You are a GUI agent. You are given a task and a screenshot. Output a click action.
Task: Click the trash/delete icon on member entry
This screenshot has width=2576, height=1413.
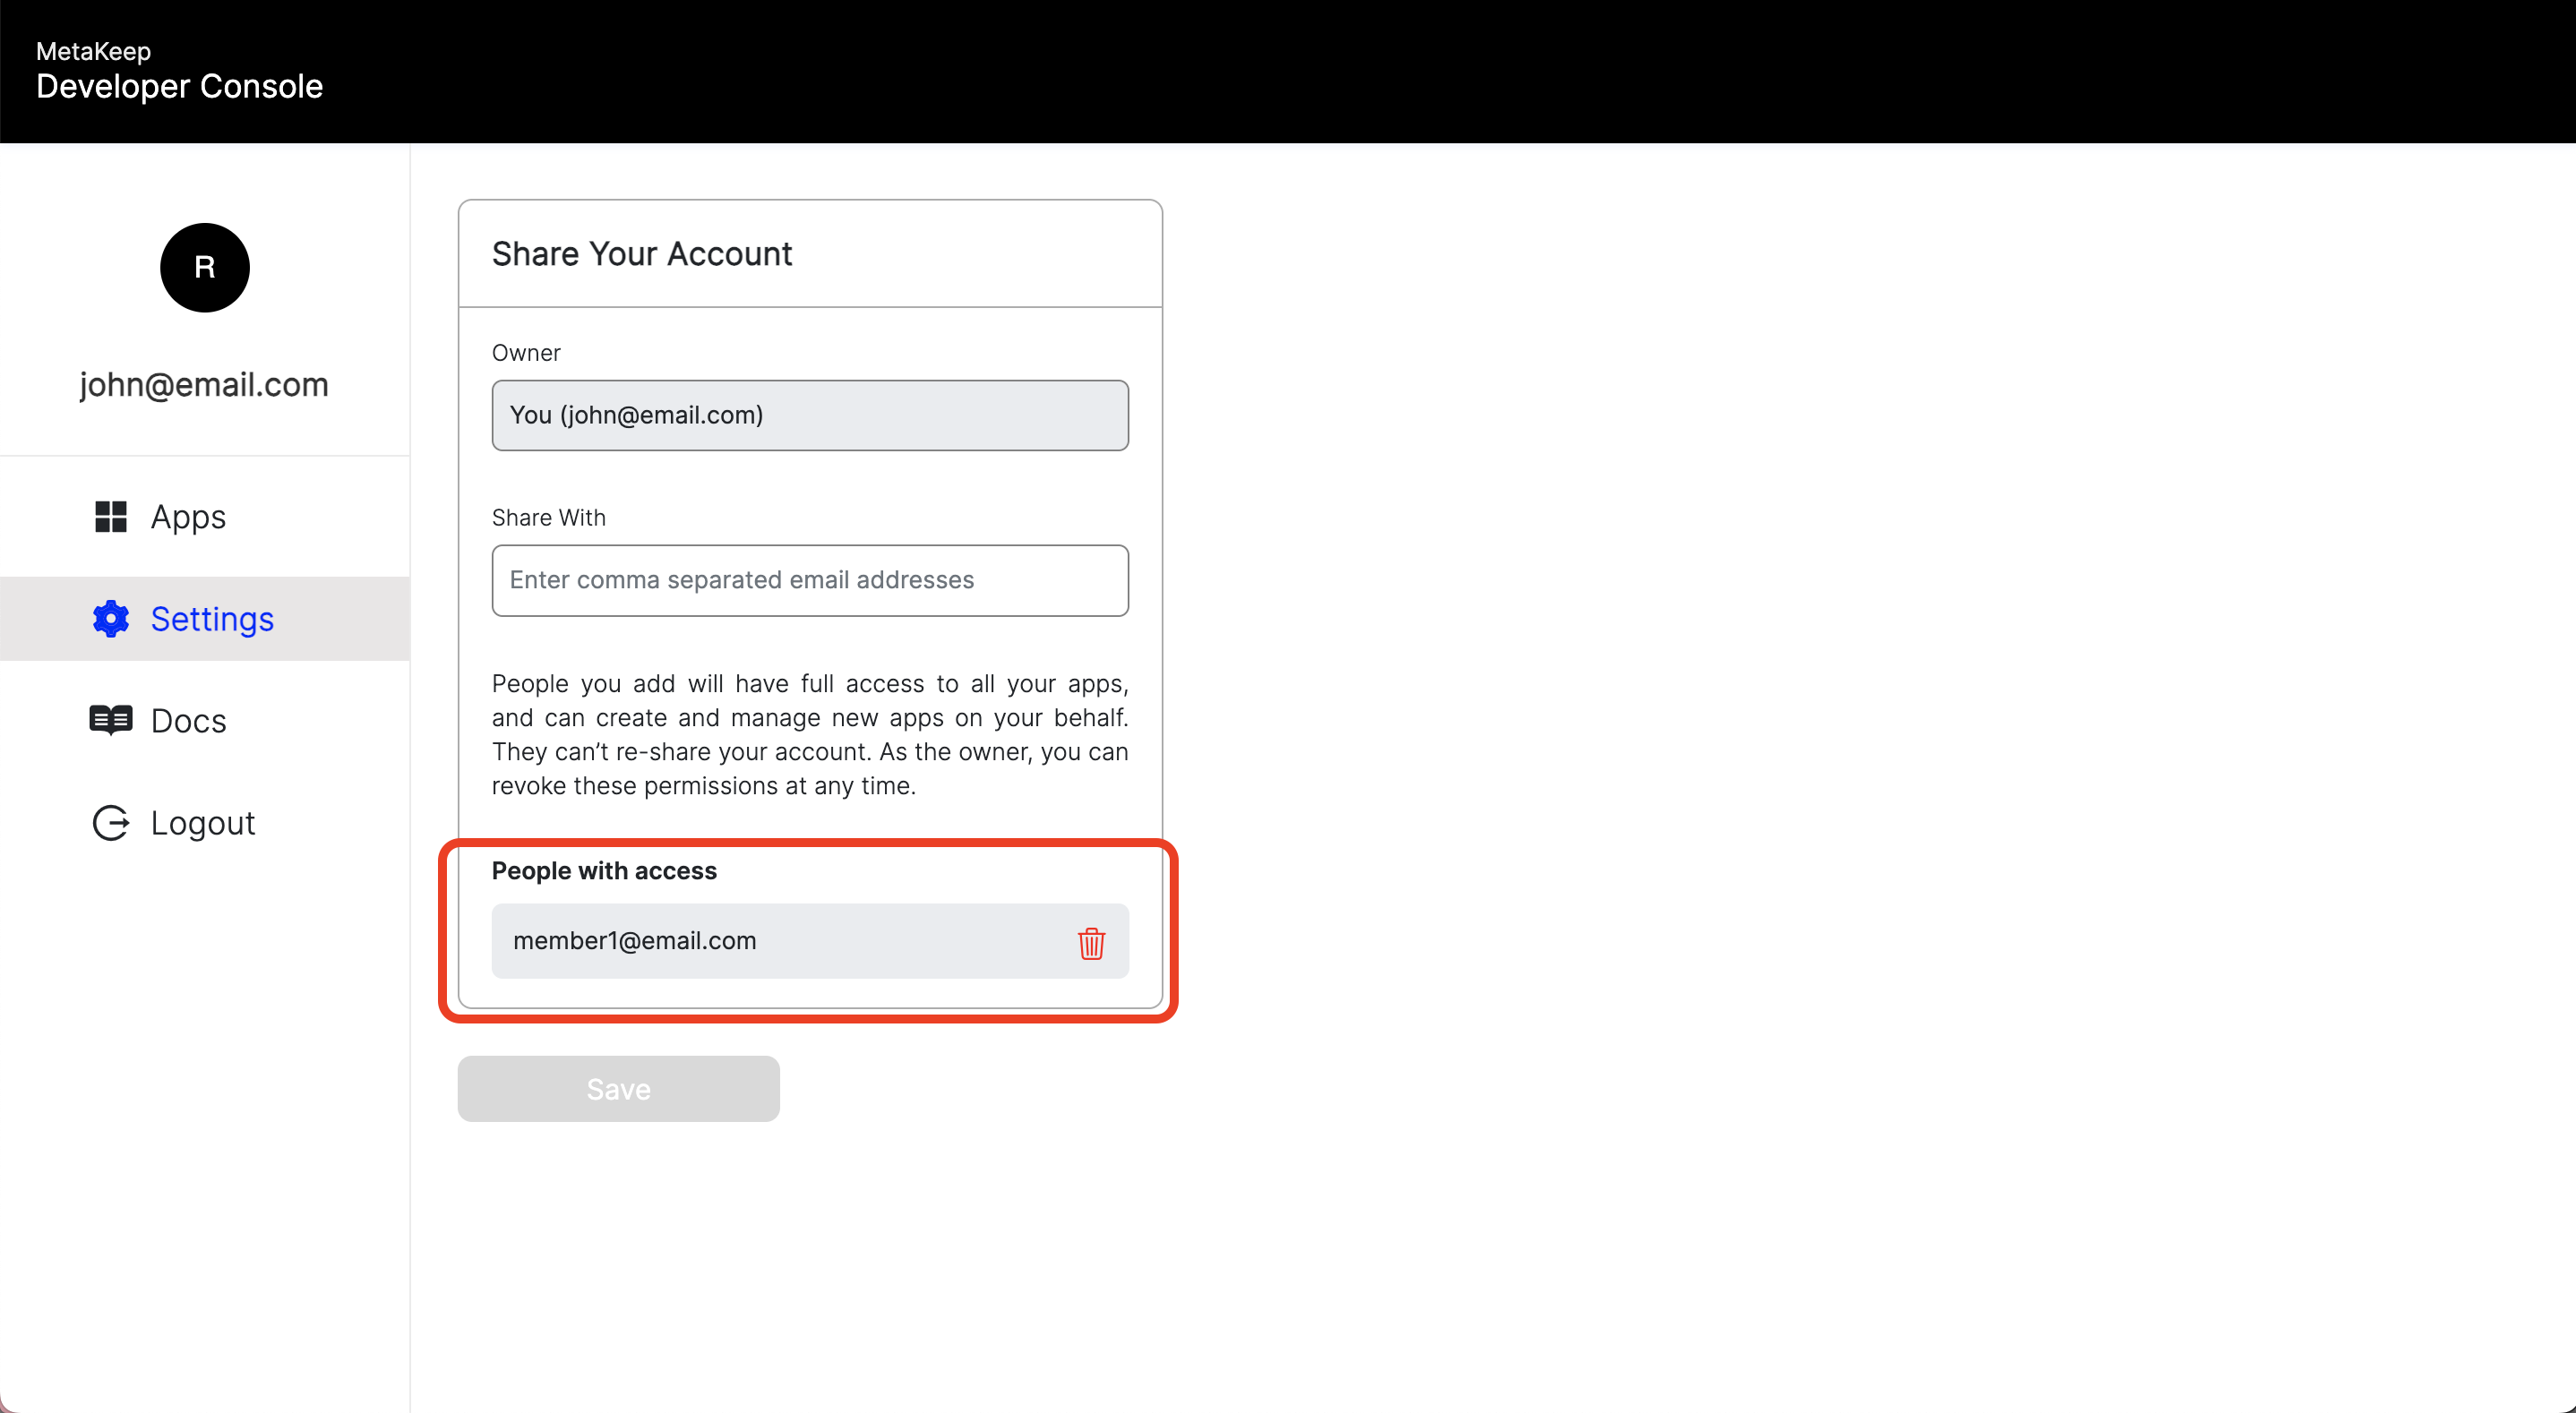click(1089, 939)
